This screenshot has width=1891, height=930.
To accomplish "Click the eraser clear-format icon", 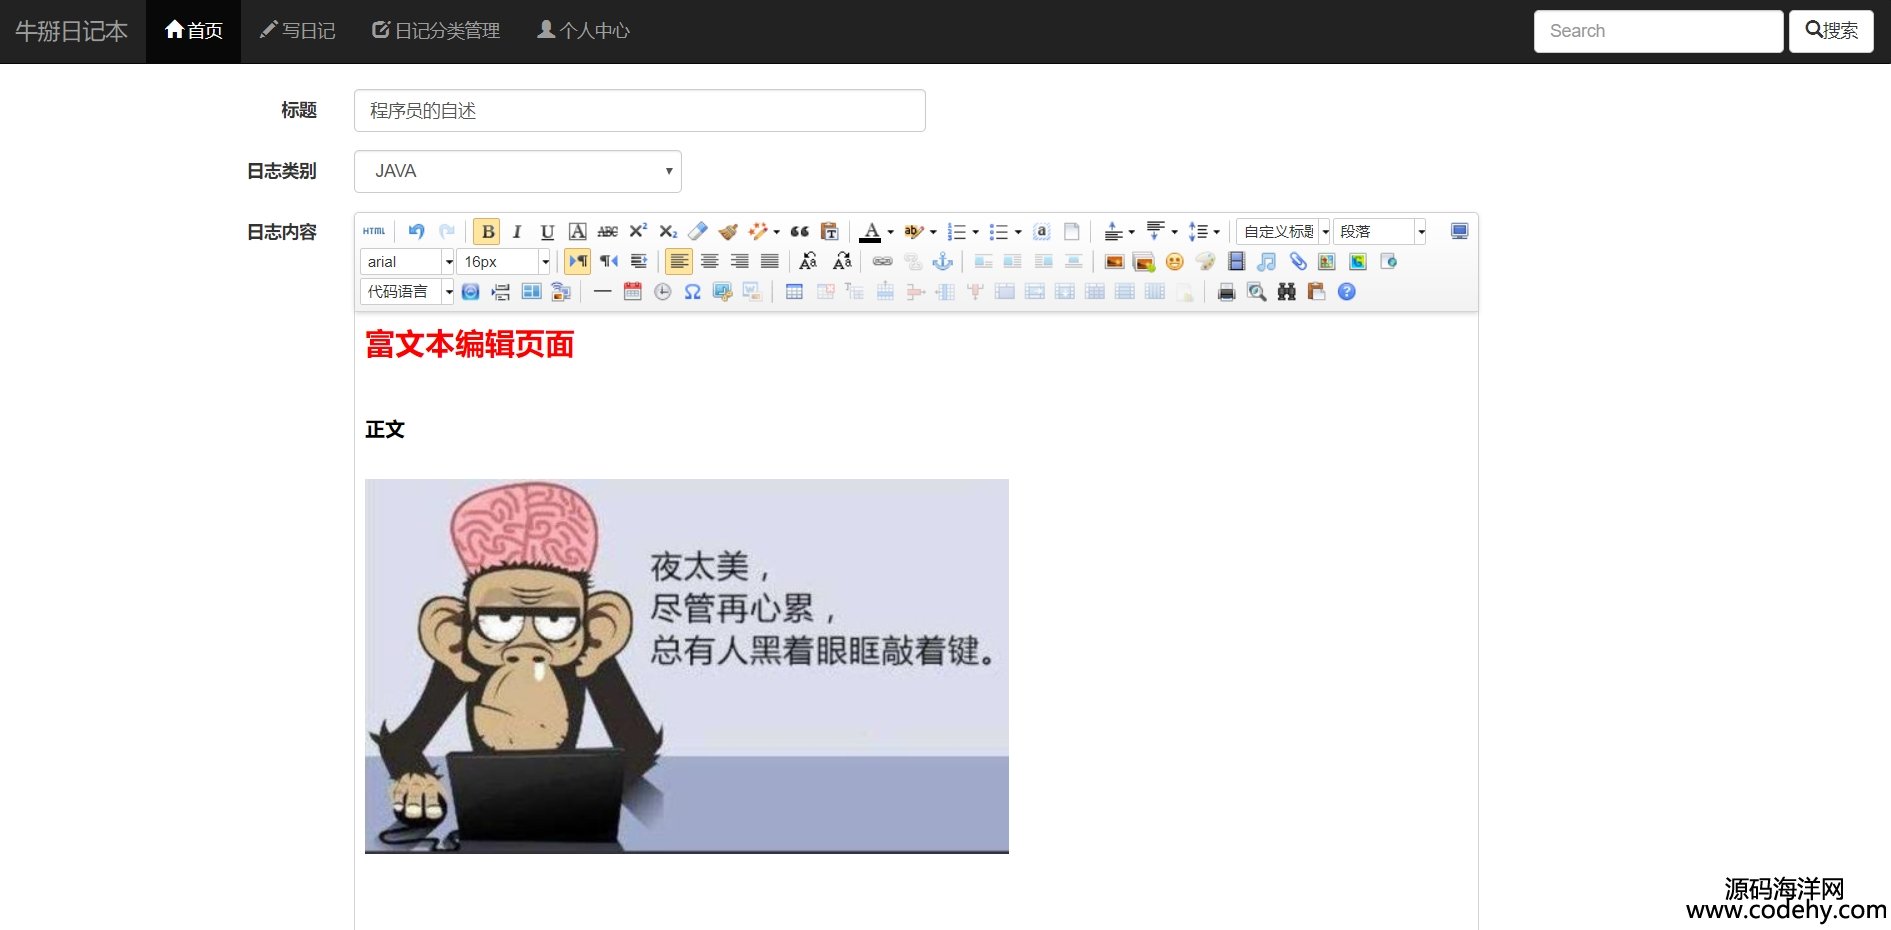I will pyautogui.click(x=698, y=232).
